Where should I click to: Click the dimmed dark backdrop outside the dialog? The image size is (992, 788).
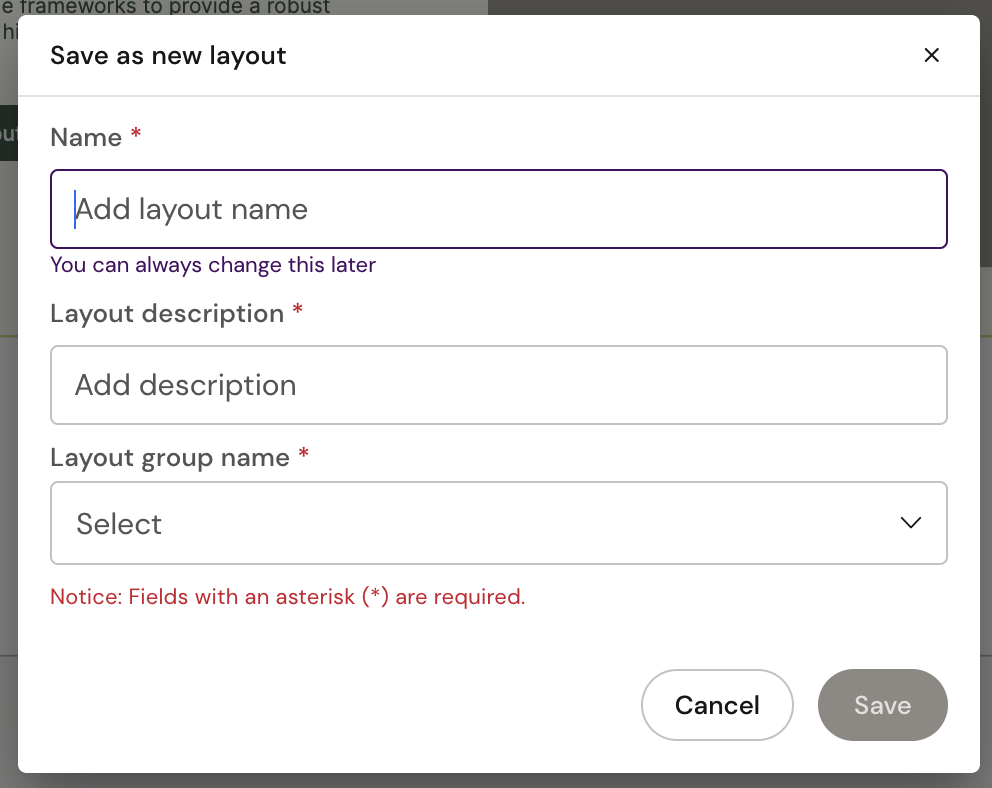click(x=740, y=7)
